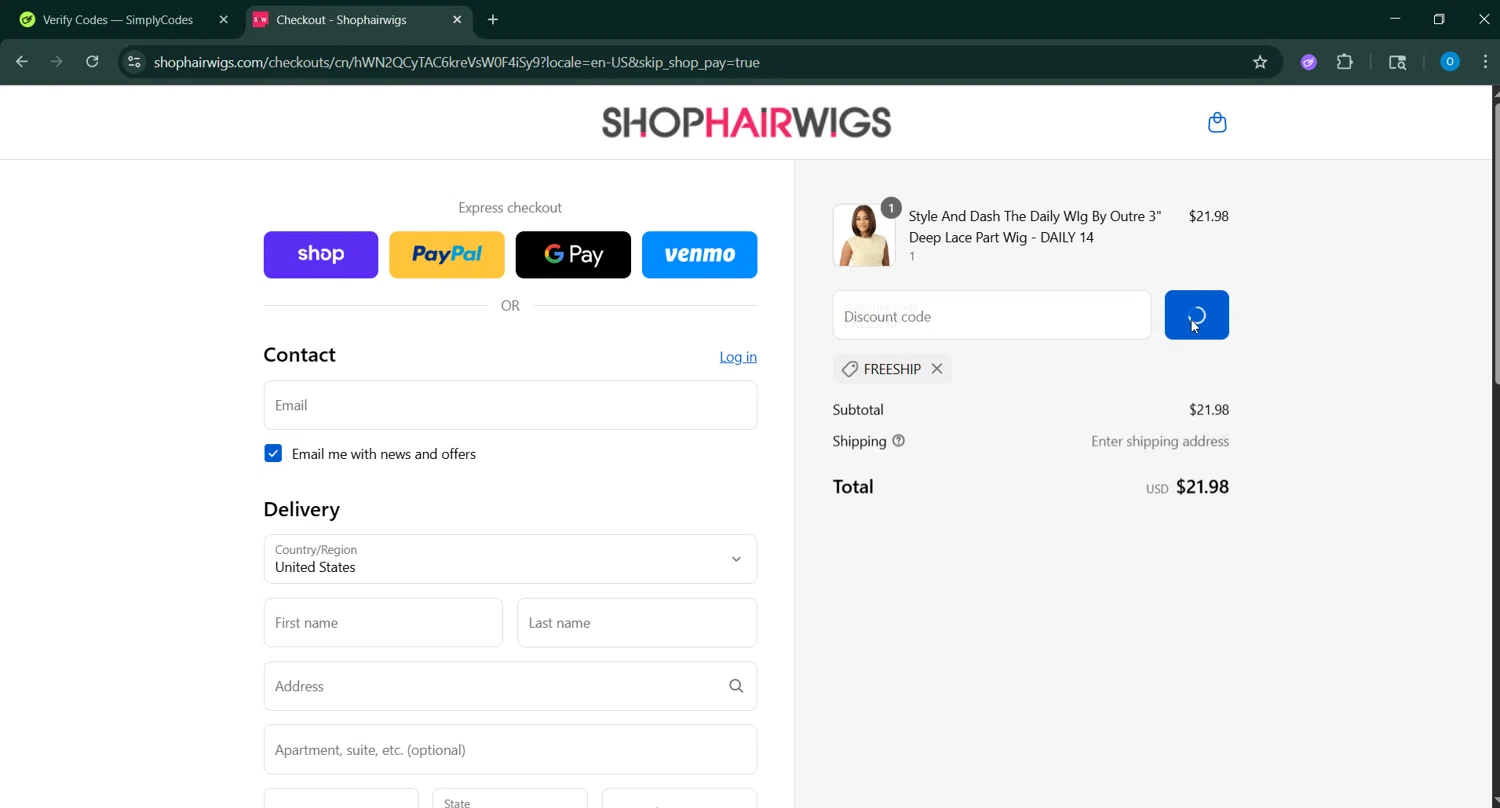Remove the FREESHIP discount code
Image resolution: width=1500 pixels, height=808 pixels.
(x=937, y=369)
